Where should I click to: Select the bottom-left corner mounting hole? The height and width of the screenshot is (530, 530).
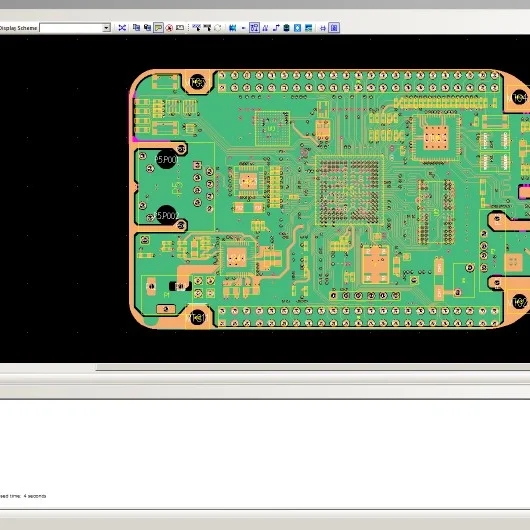198,318
